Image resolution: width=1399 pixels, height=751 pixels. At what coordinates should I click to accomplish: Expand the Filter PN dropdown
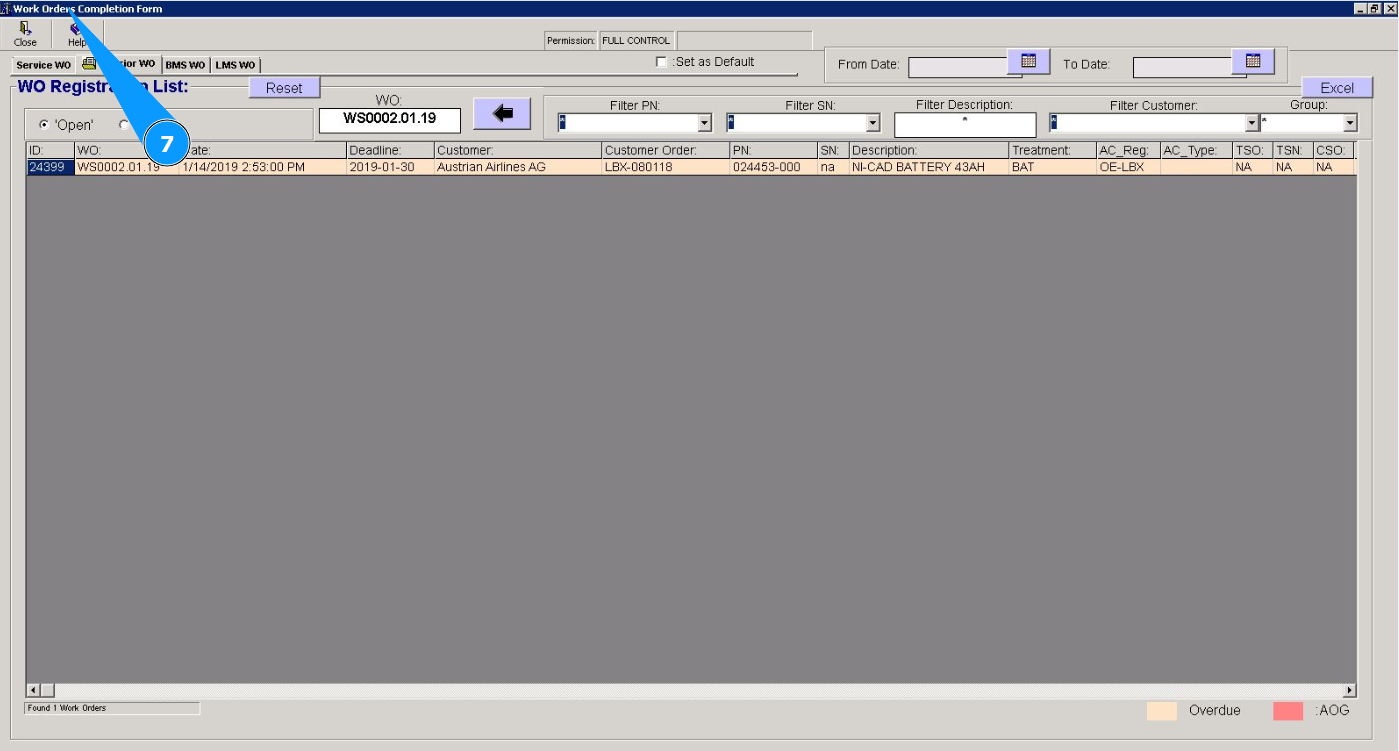(704, 123)
